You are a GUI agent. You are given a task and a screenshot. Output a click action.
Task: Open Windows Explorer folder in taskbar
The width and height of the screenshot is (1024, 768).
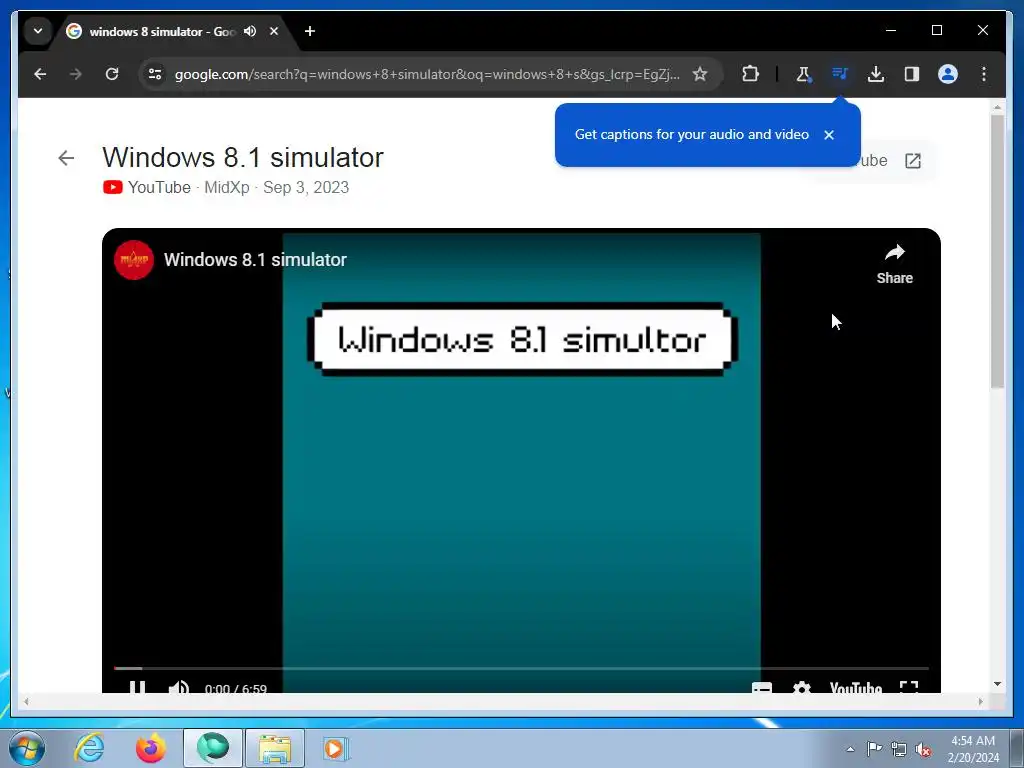pos(274,748)
